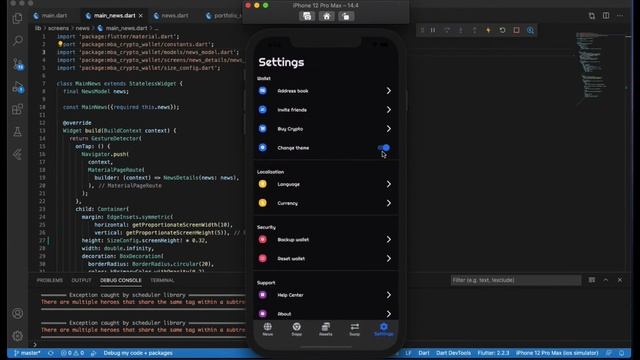
Task: Click errors and warnings count in status bar
Action: click(x=73, y=353)
